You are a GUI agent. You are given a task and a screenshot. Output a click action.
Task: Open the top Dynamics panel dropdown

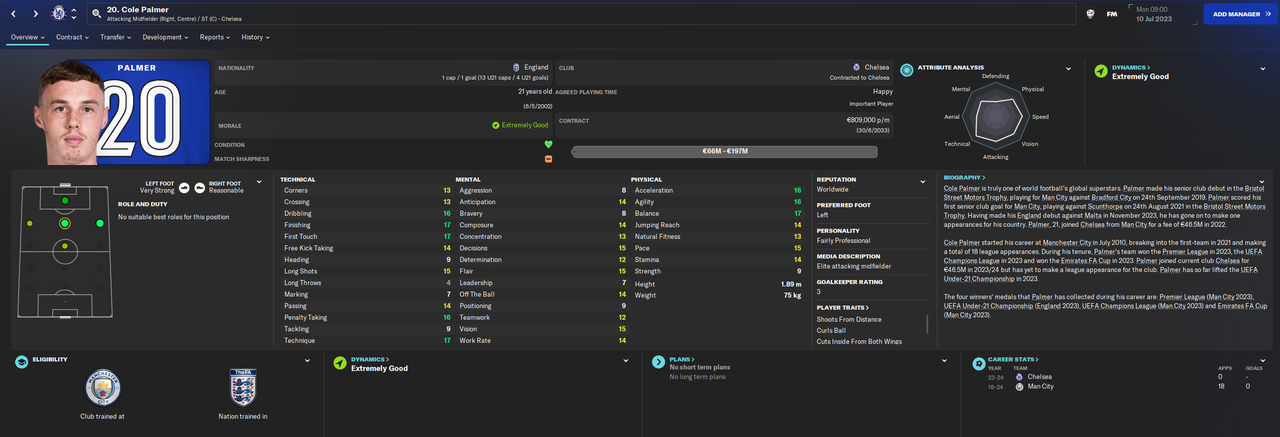1263,70
